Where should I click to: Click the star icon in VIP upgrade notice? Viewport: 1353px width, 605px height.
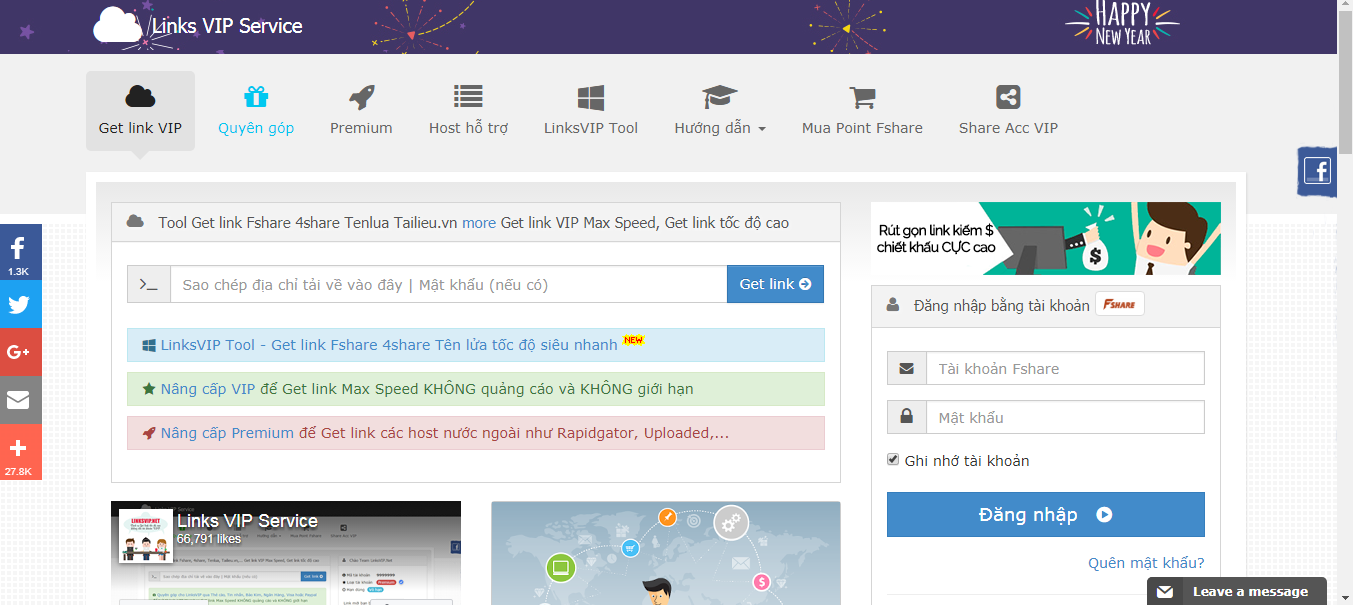148,389
